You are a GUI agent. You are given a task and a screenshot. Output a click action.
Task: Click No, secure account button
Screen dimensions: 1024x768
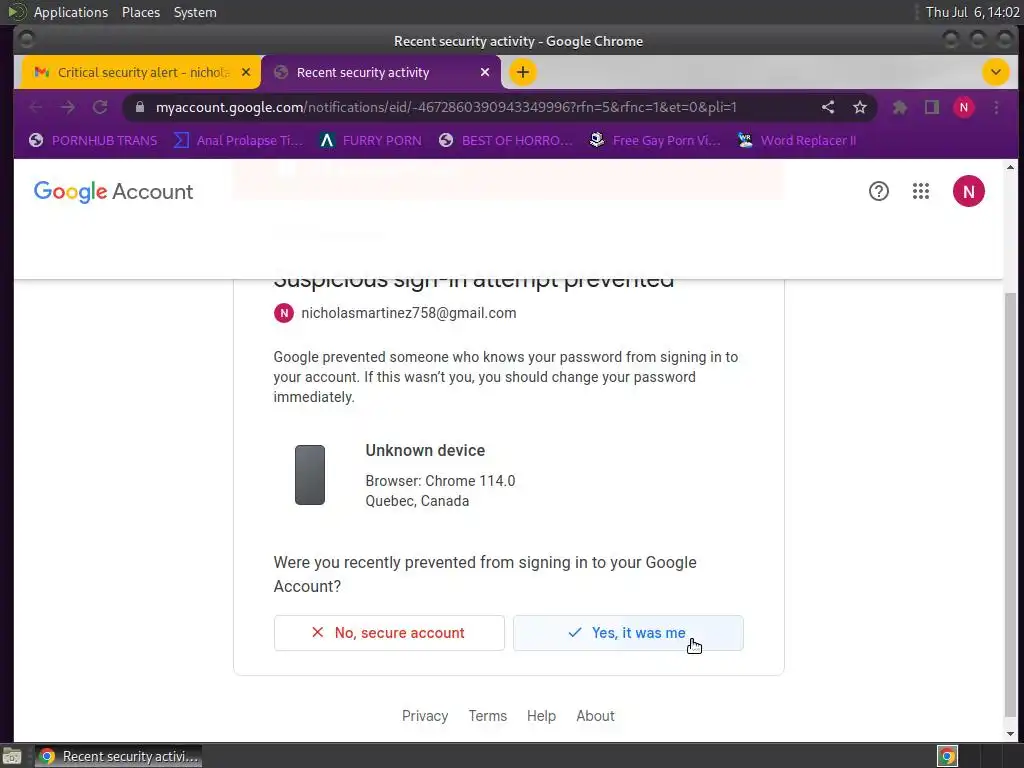[389, 633]
